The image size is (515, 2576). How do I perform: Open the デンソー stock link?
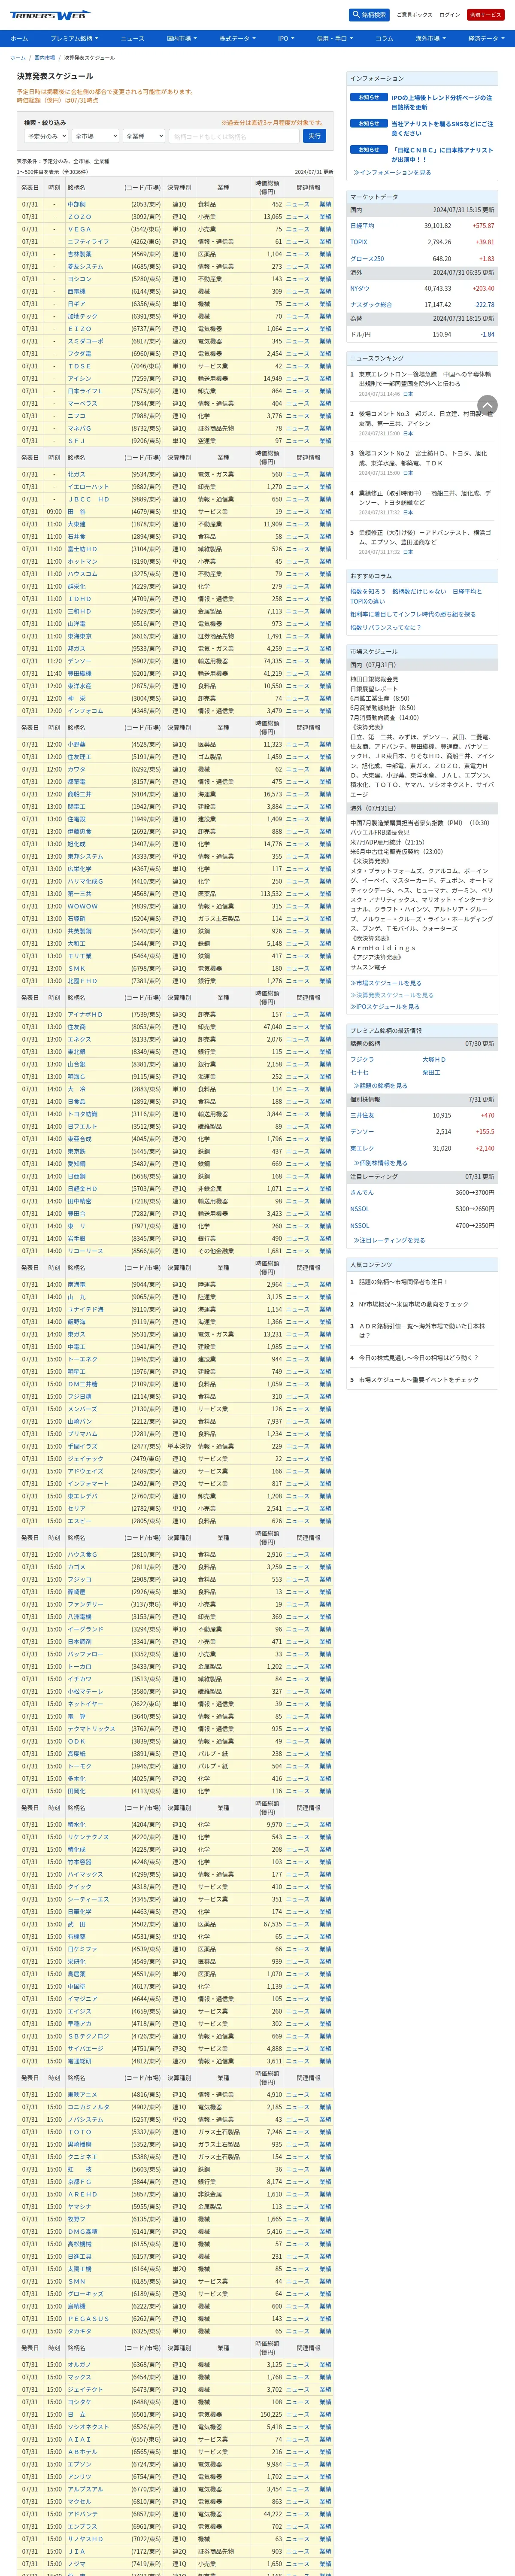click(79, 661)
